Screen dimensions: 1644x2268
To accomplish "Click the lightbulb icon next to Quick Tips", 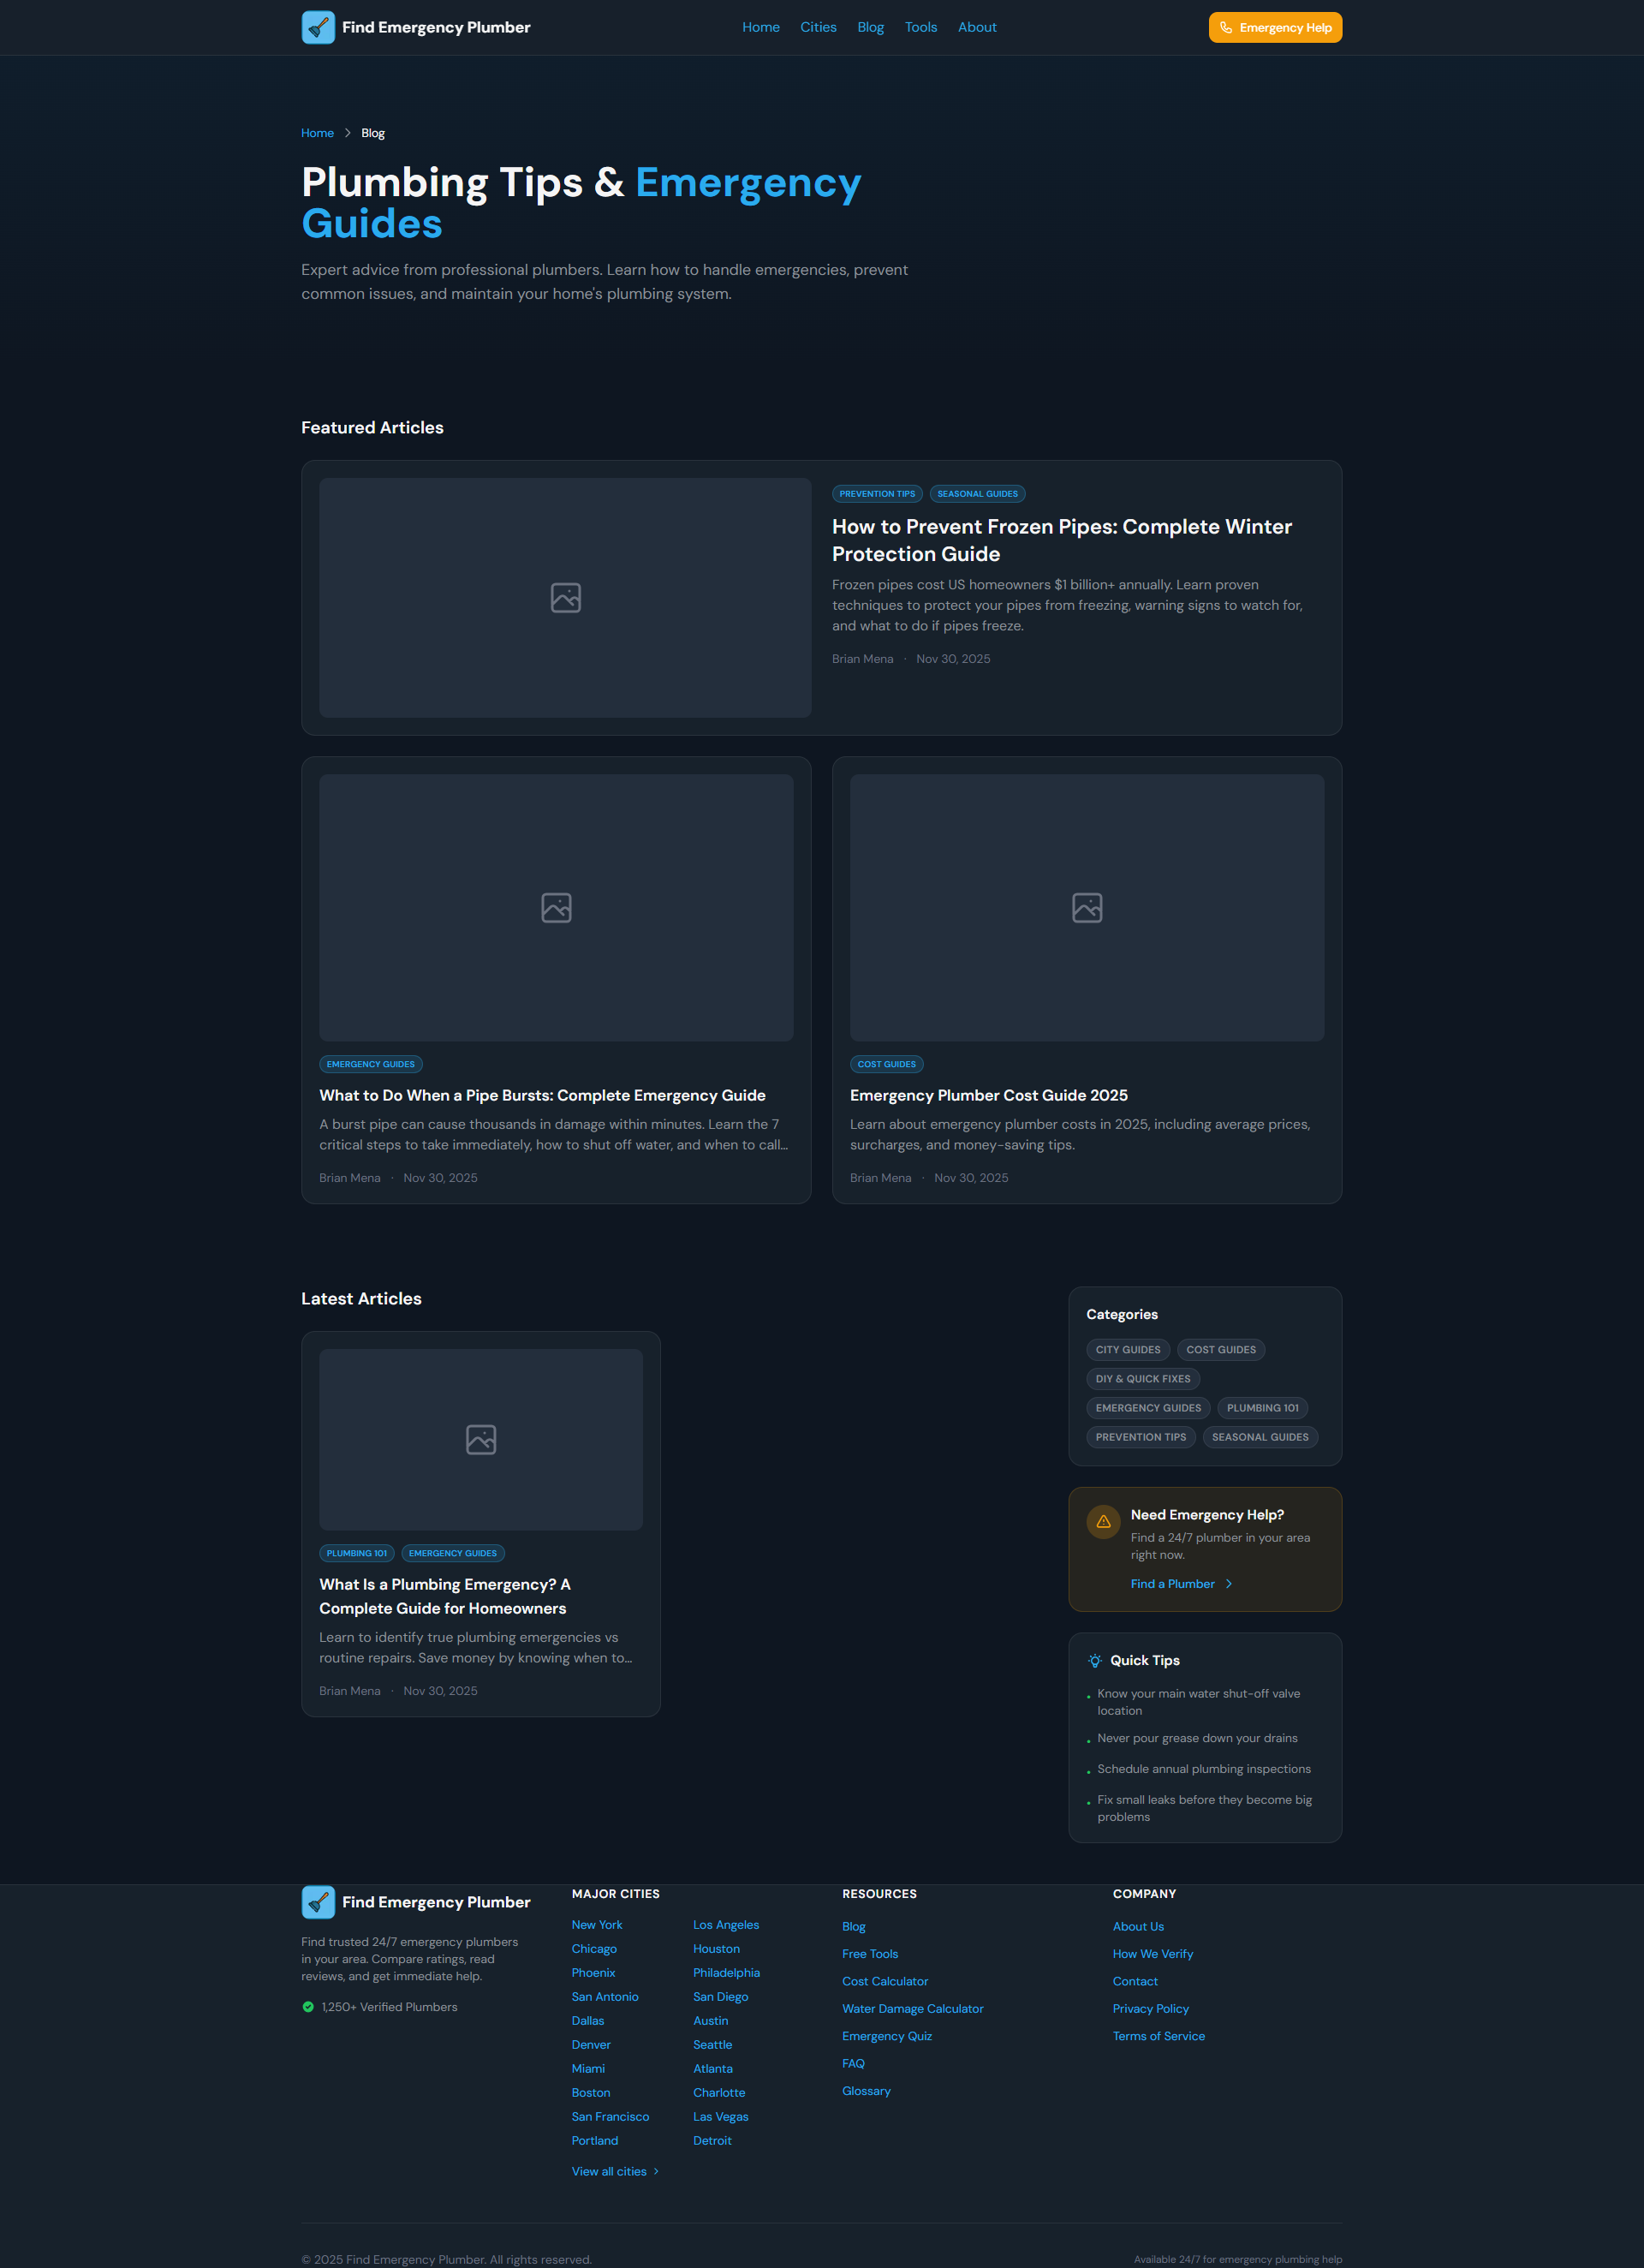I will pyautogui.click(x=1095, y=1660).
